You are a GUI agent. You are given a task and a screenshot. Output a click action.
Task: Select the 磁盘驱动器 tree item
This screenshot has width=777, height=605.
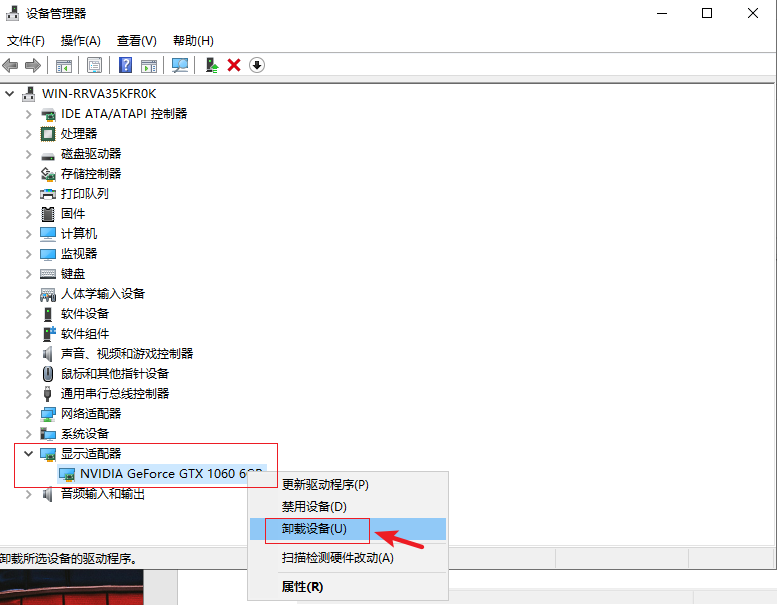point(91,154)
